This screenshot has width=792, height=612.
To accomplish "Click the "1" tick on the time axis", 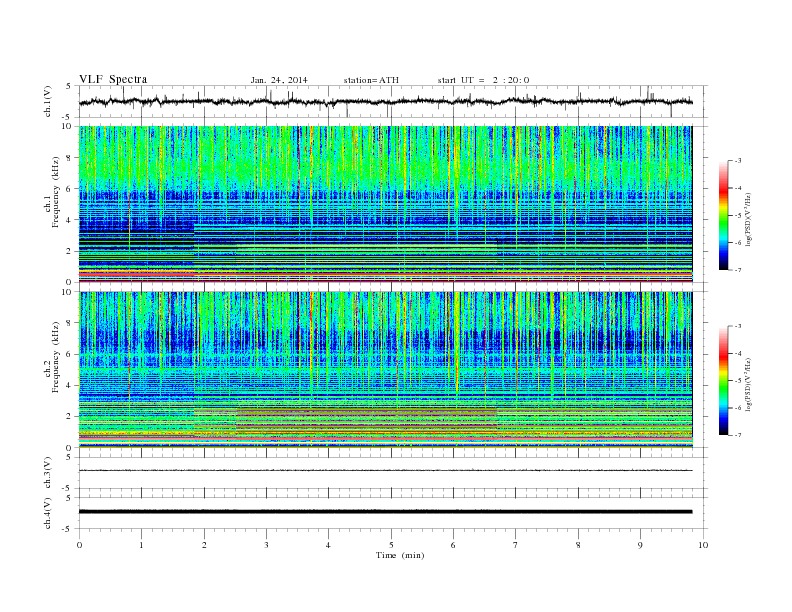I will [141, 545].
